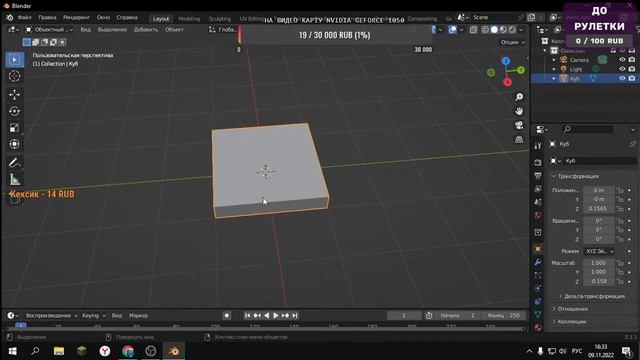Open the Воспроизведение dropdown in timeline
This screenshot has width=640, height=360.
coord(51,316)
